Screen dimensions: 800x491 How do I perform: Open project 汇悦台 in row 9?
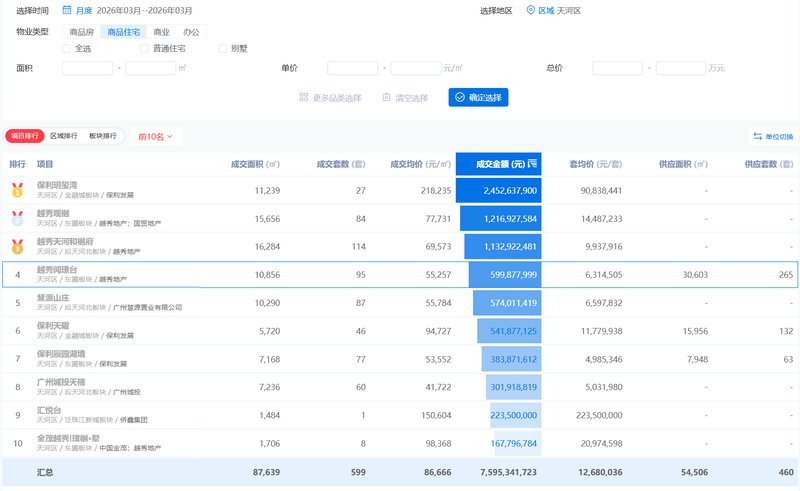point(49,410)
